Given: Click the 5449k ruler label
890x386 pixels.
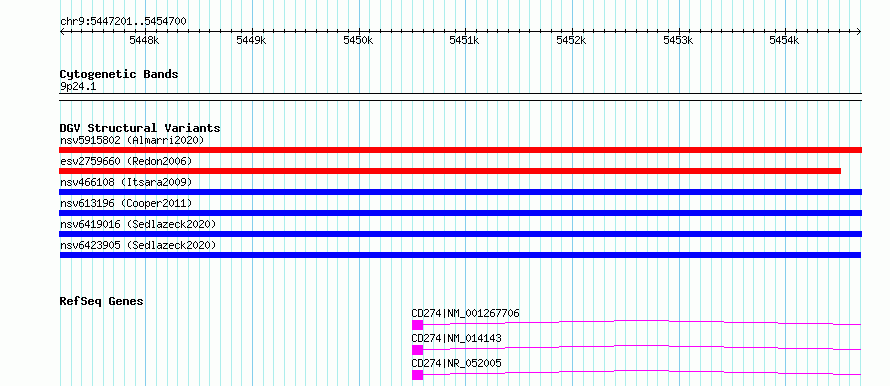Looking at the screenshot, I should point(251,40).
